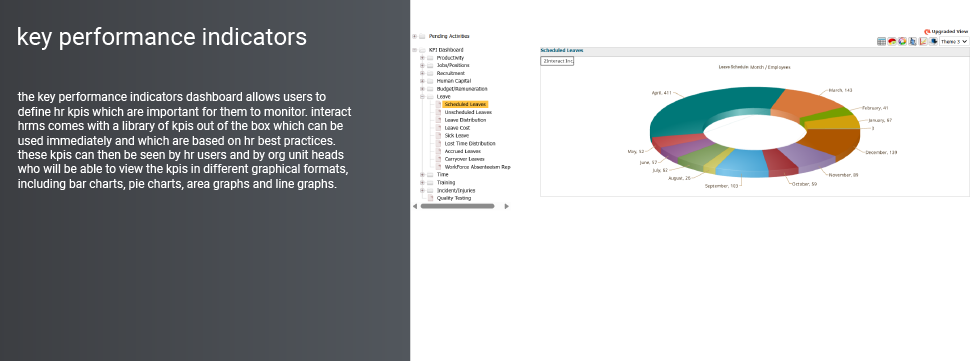
Task: Expand the Productivity folder node
Action: [x=422, y=58]
